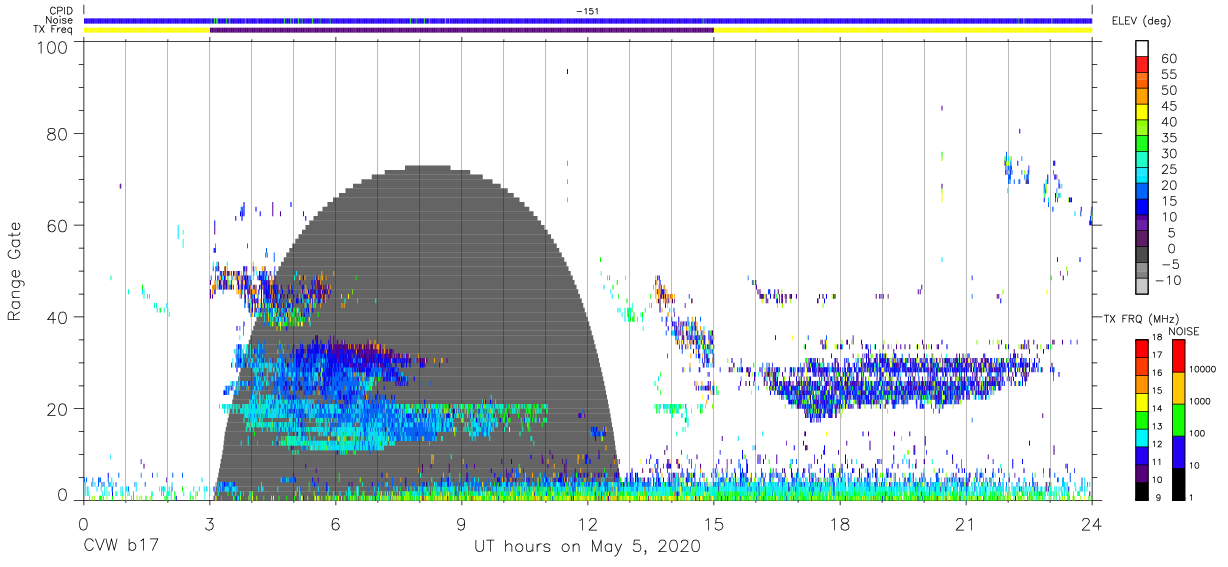Screen dimensions: 1228x567
Task: Click the TX Freq label at top left
Action: pyautogui.click(x=54, y=30)
